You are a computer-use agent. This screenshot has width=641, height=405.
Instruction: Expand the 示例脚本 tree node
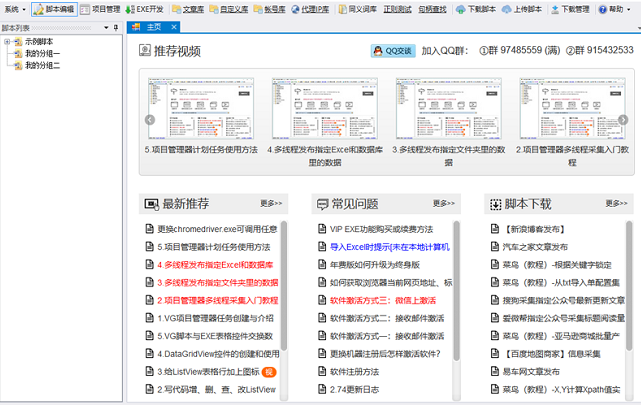[7, 42]
